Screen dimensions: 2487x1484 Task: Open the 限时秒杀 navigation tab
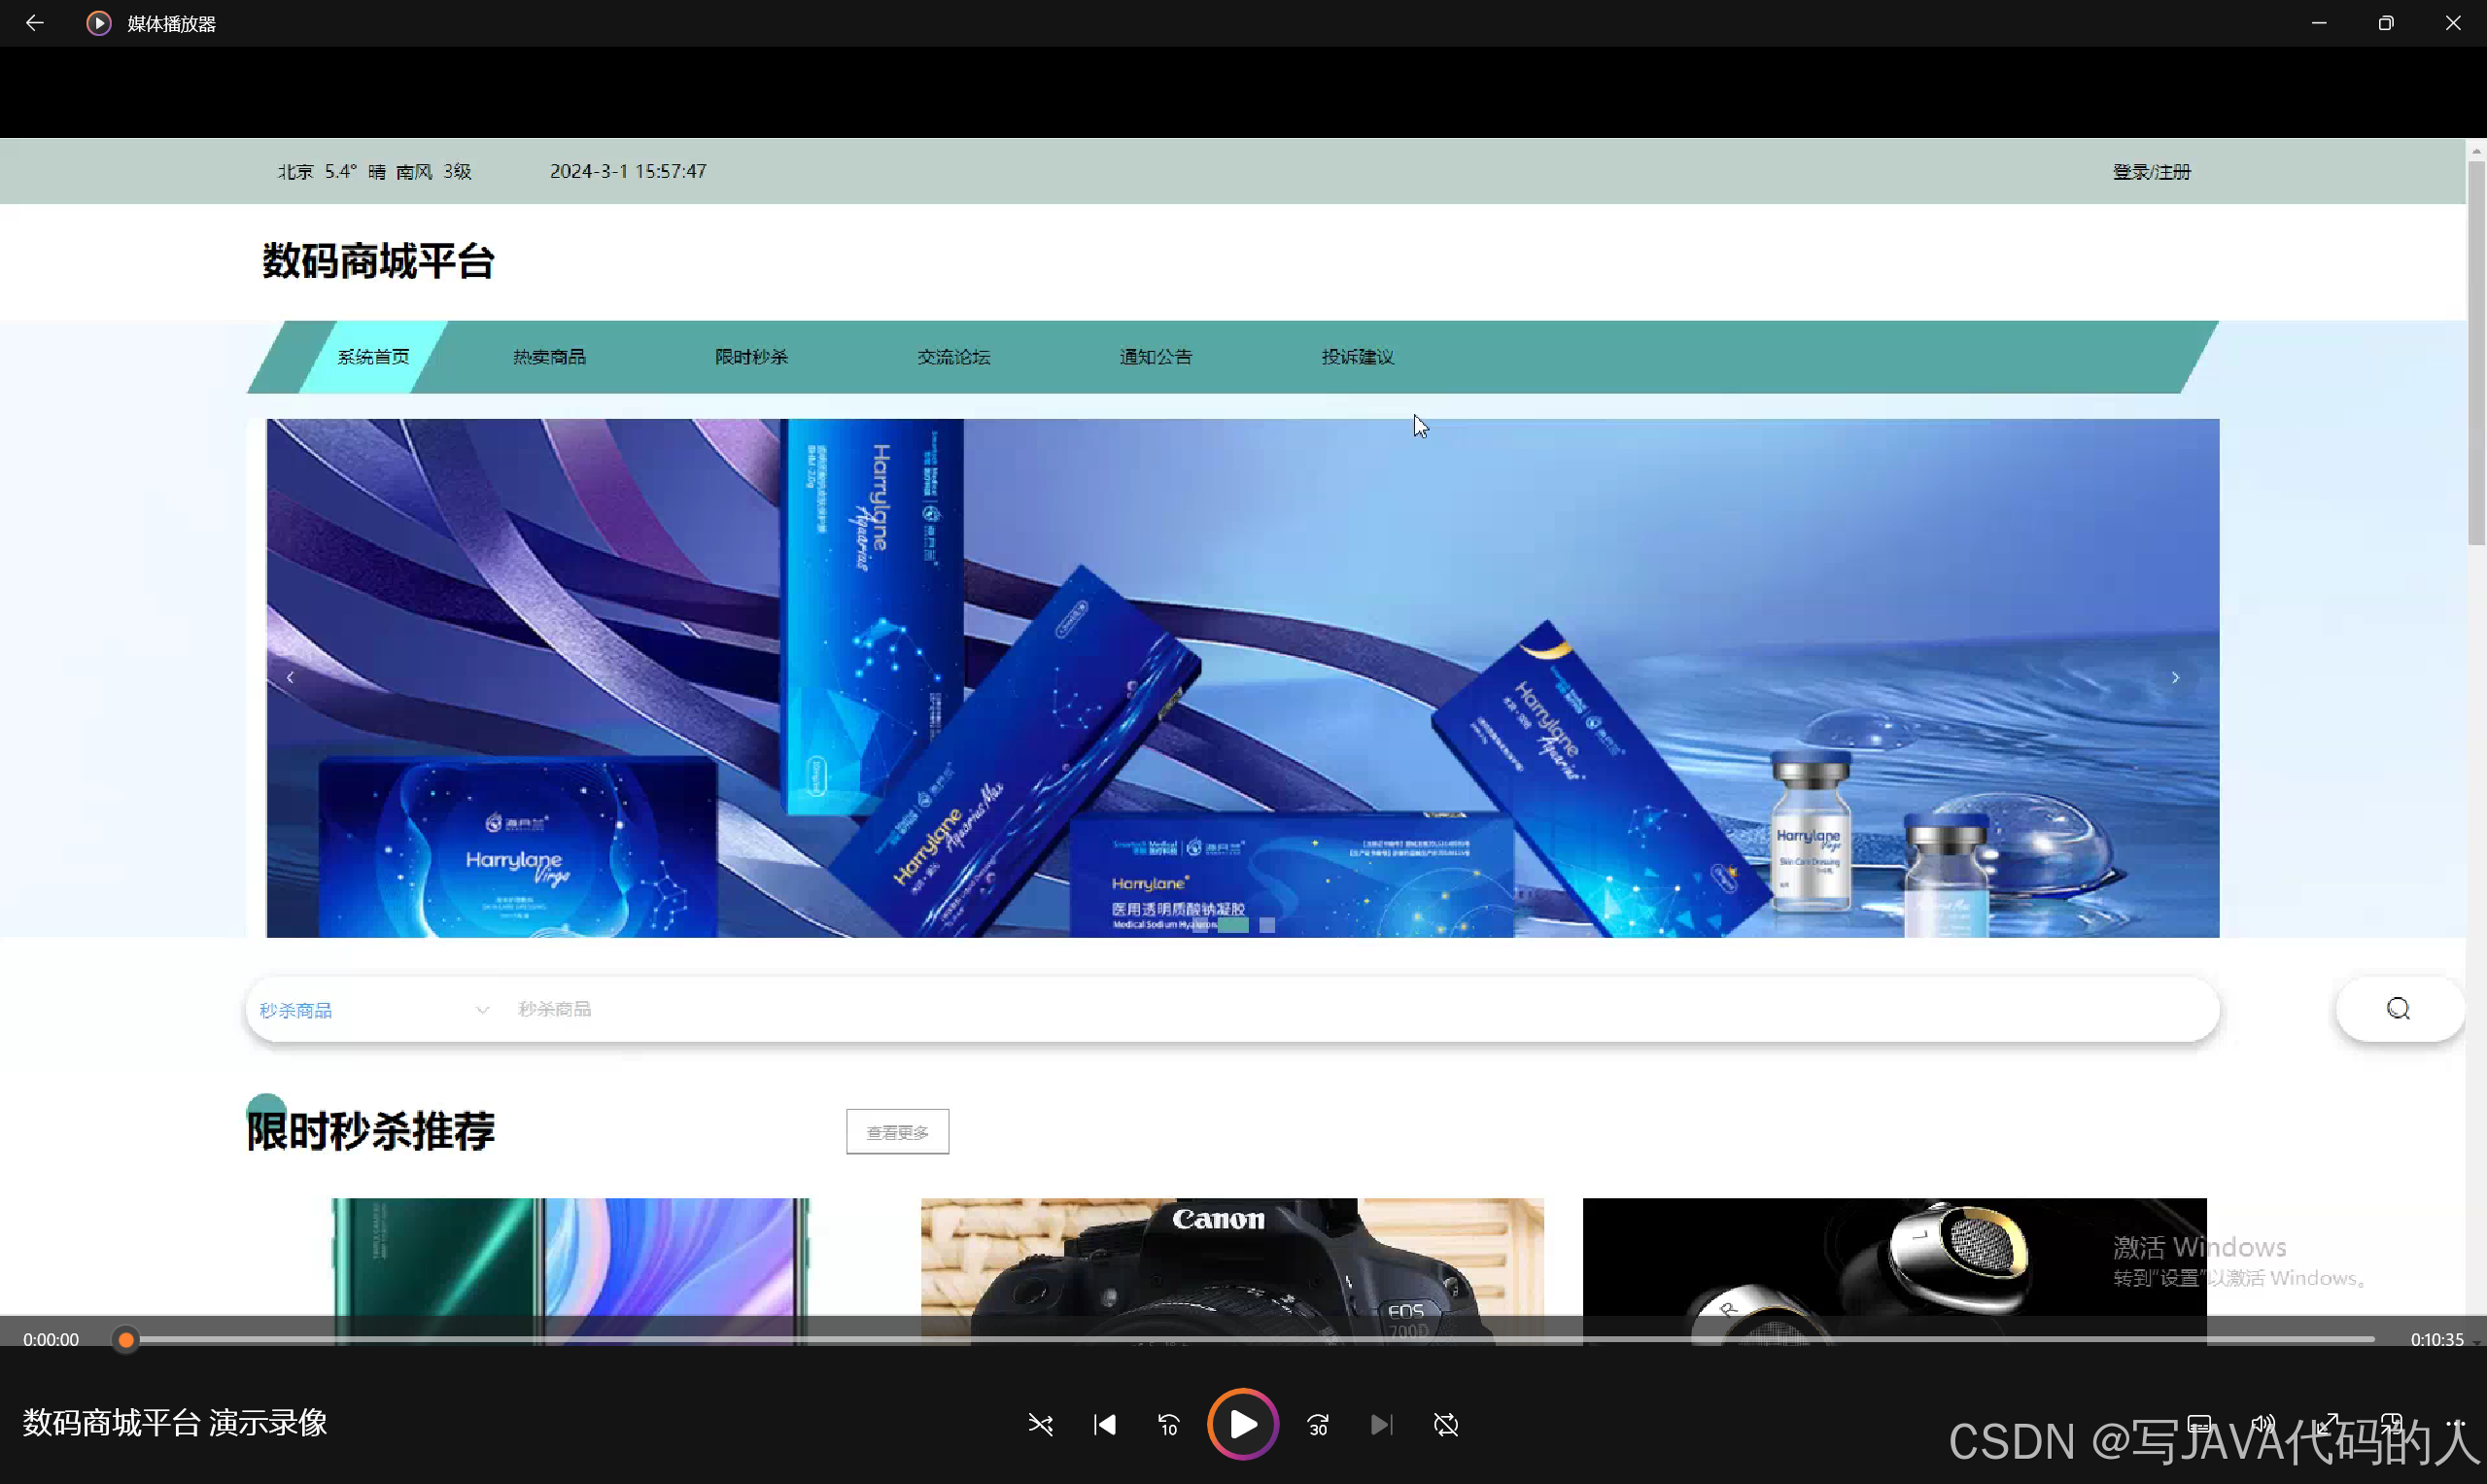click(751, 357)
